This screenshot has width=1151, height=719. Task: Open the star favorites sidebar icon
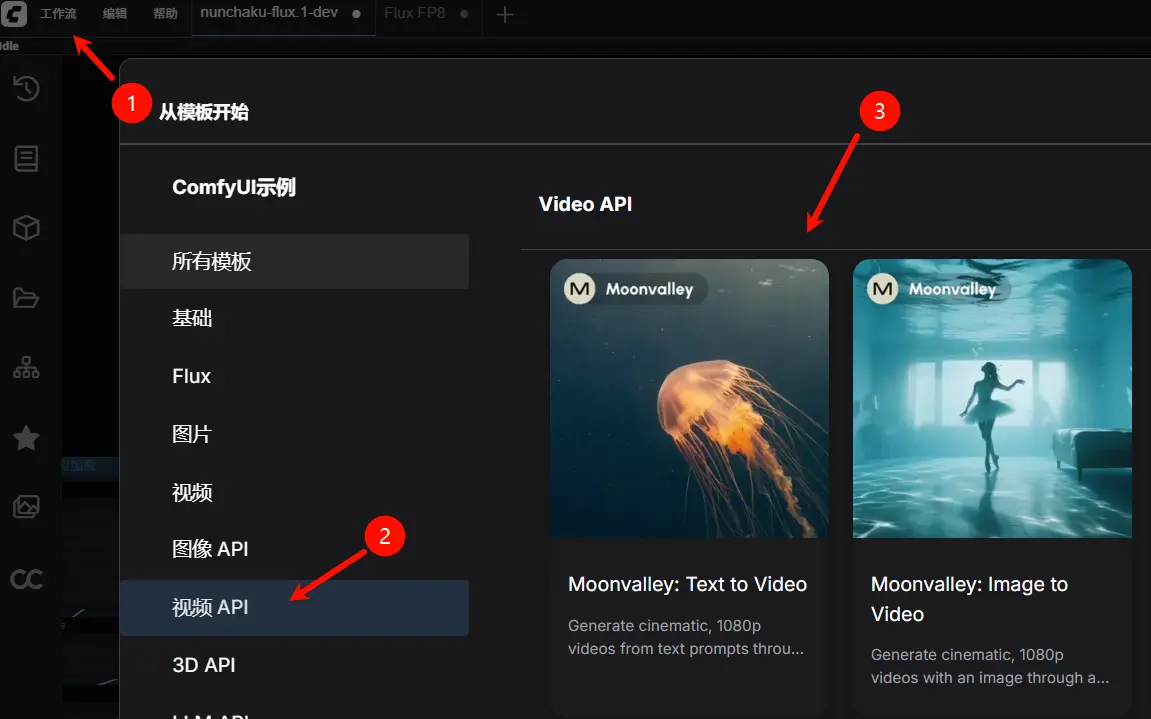(26, 438)
